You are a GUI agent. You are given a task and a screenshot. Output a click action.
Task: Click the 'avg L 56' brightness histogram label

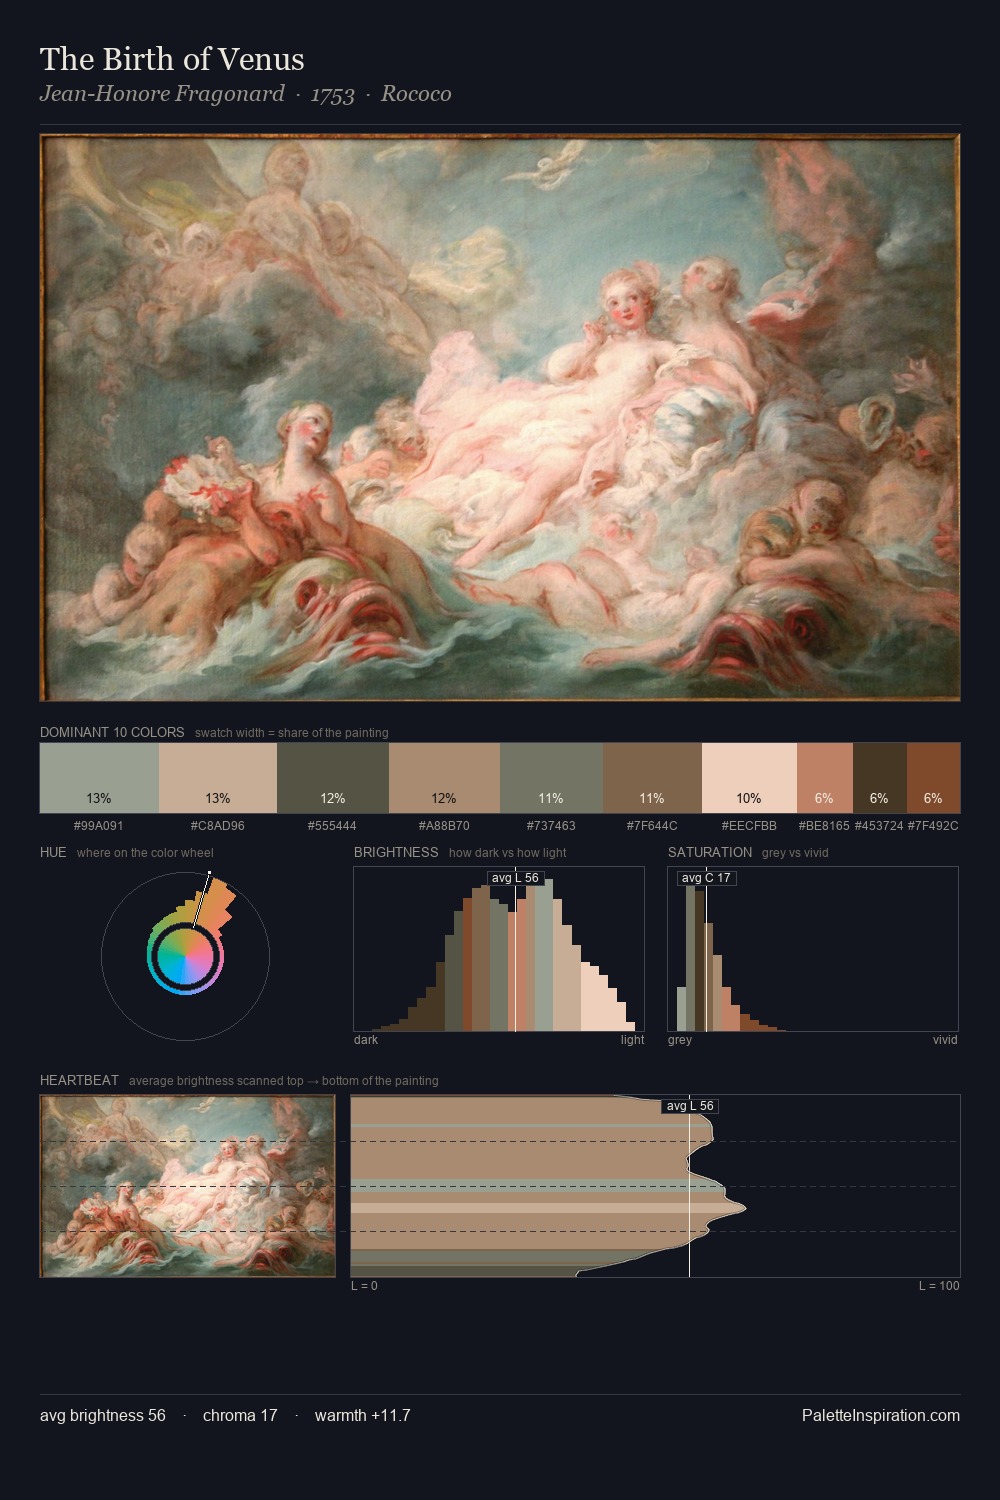click(x=515, y=878)
